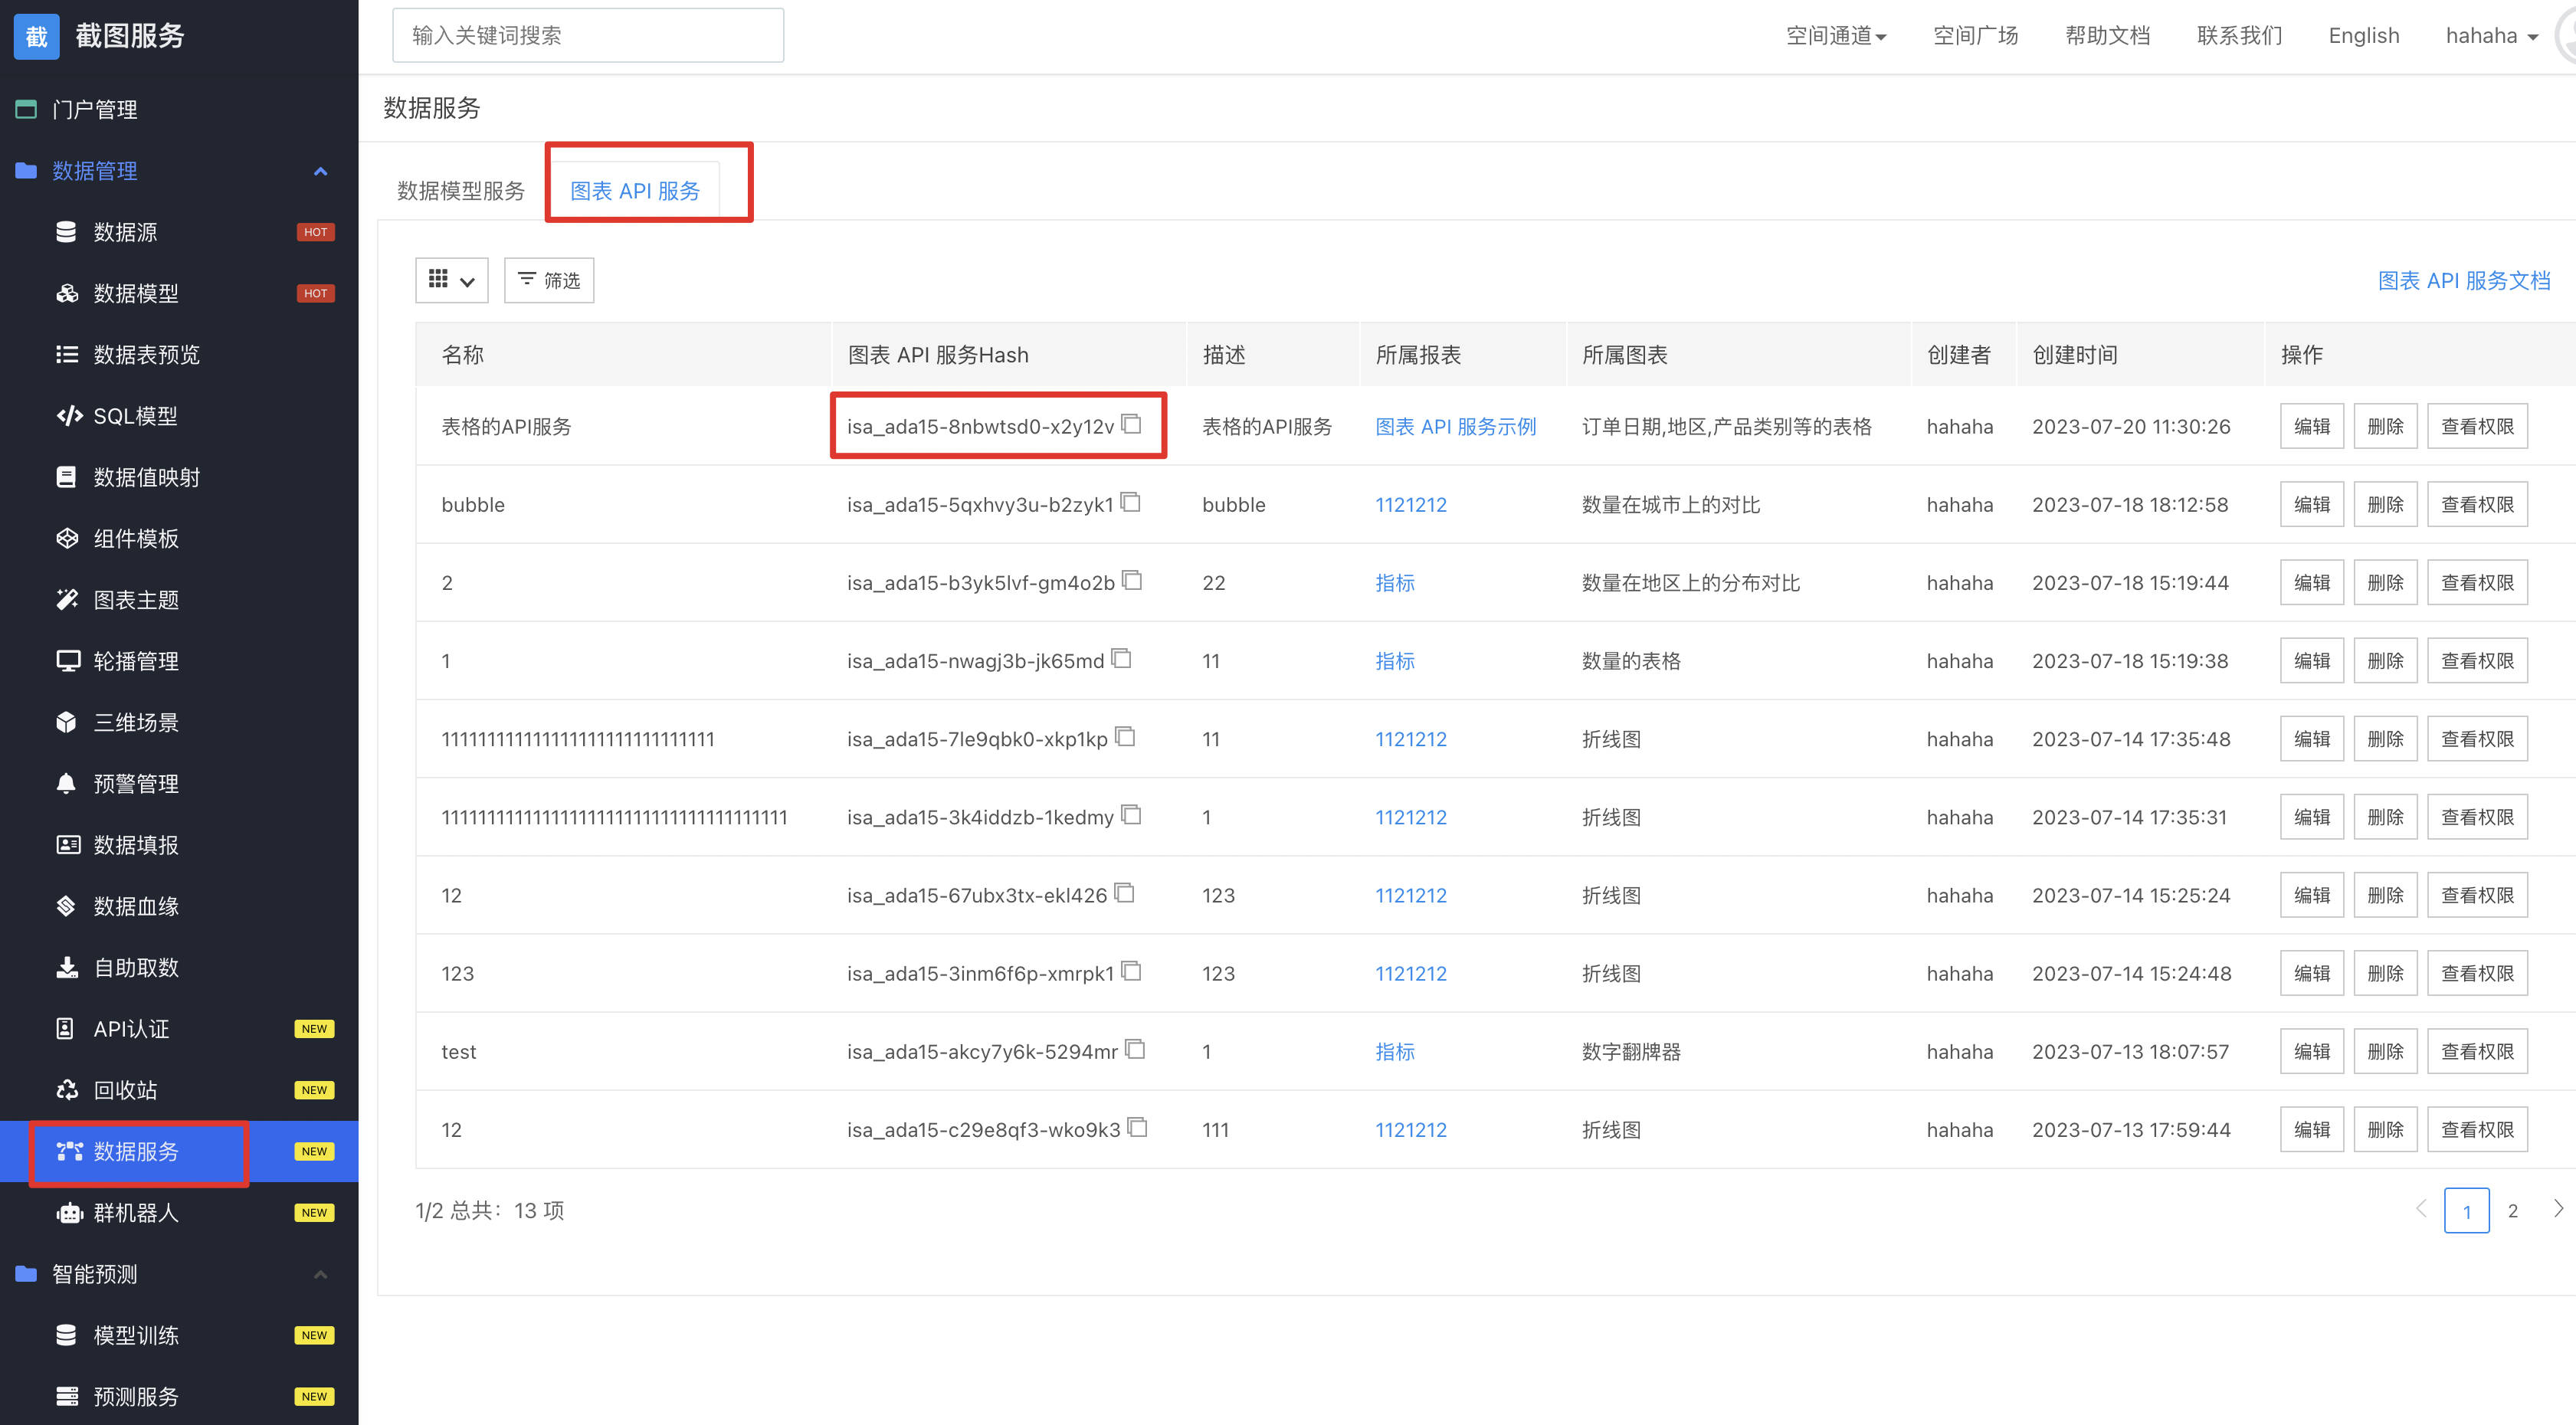Image resolution: width=2576 pixels, height=1425 pixels.
Task: Edit the bubble row
Action: pyautogui.click(x=2311, y=505)
